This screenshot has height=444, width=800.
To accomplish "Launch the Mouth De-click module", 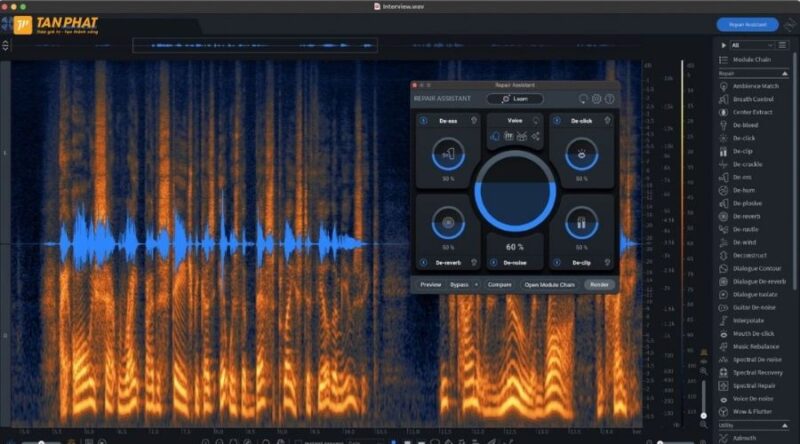I will point(753,333).
